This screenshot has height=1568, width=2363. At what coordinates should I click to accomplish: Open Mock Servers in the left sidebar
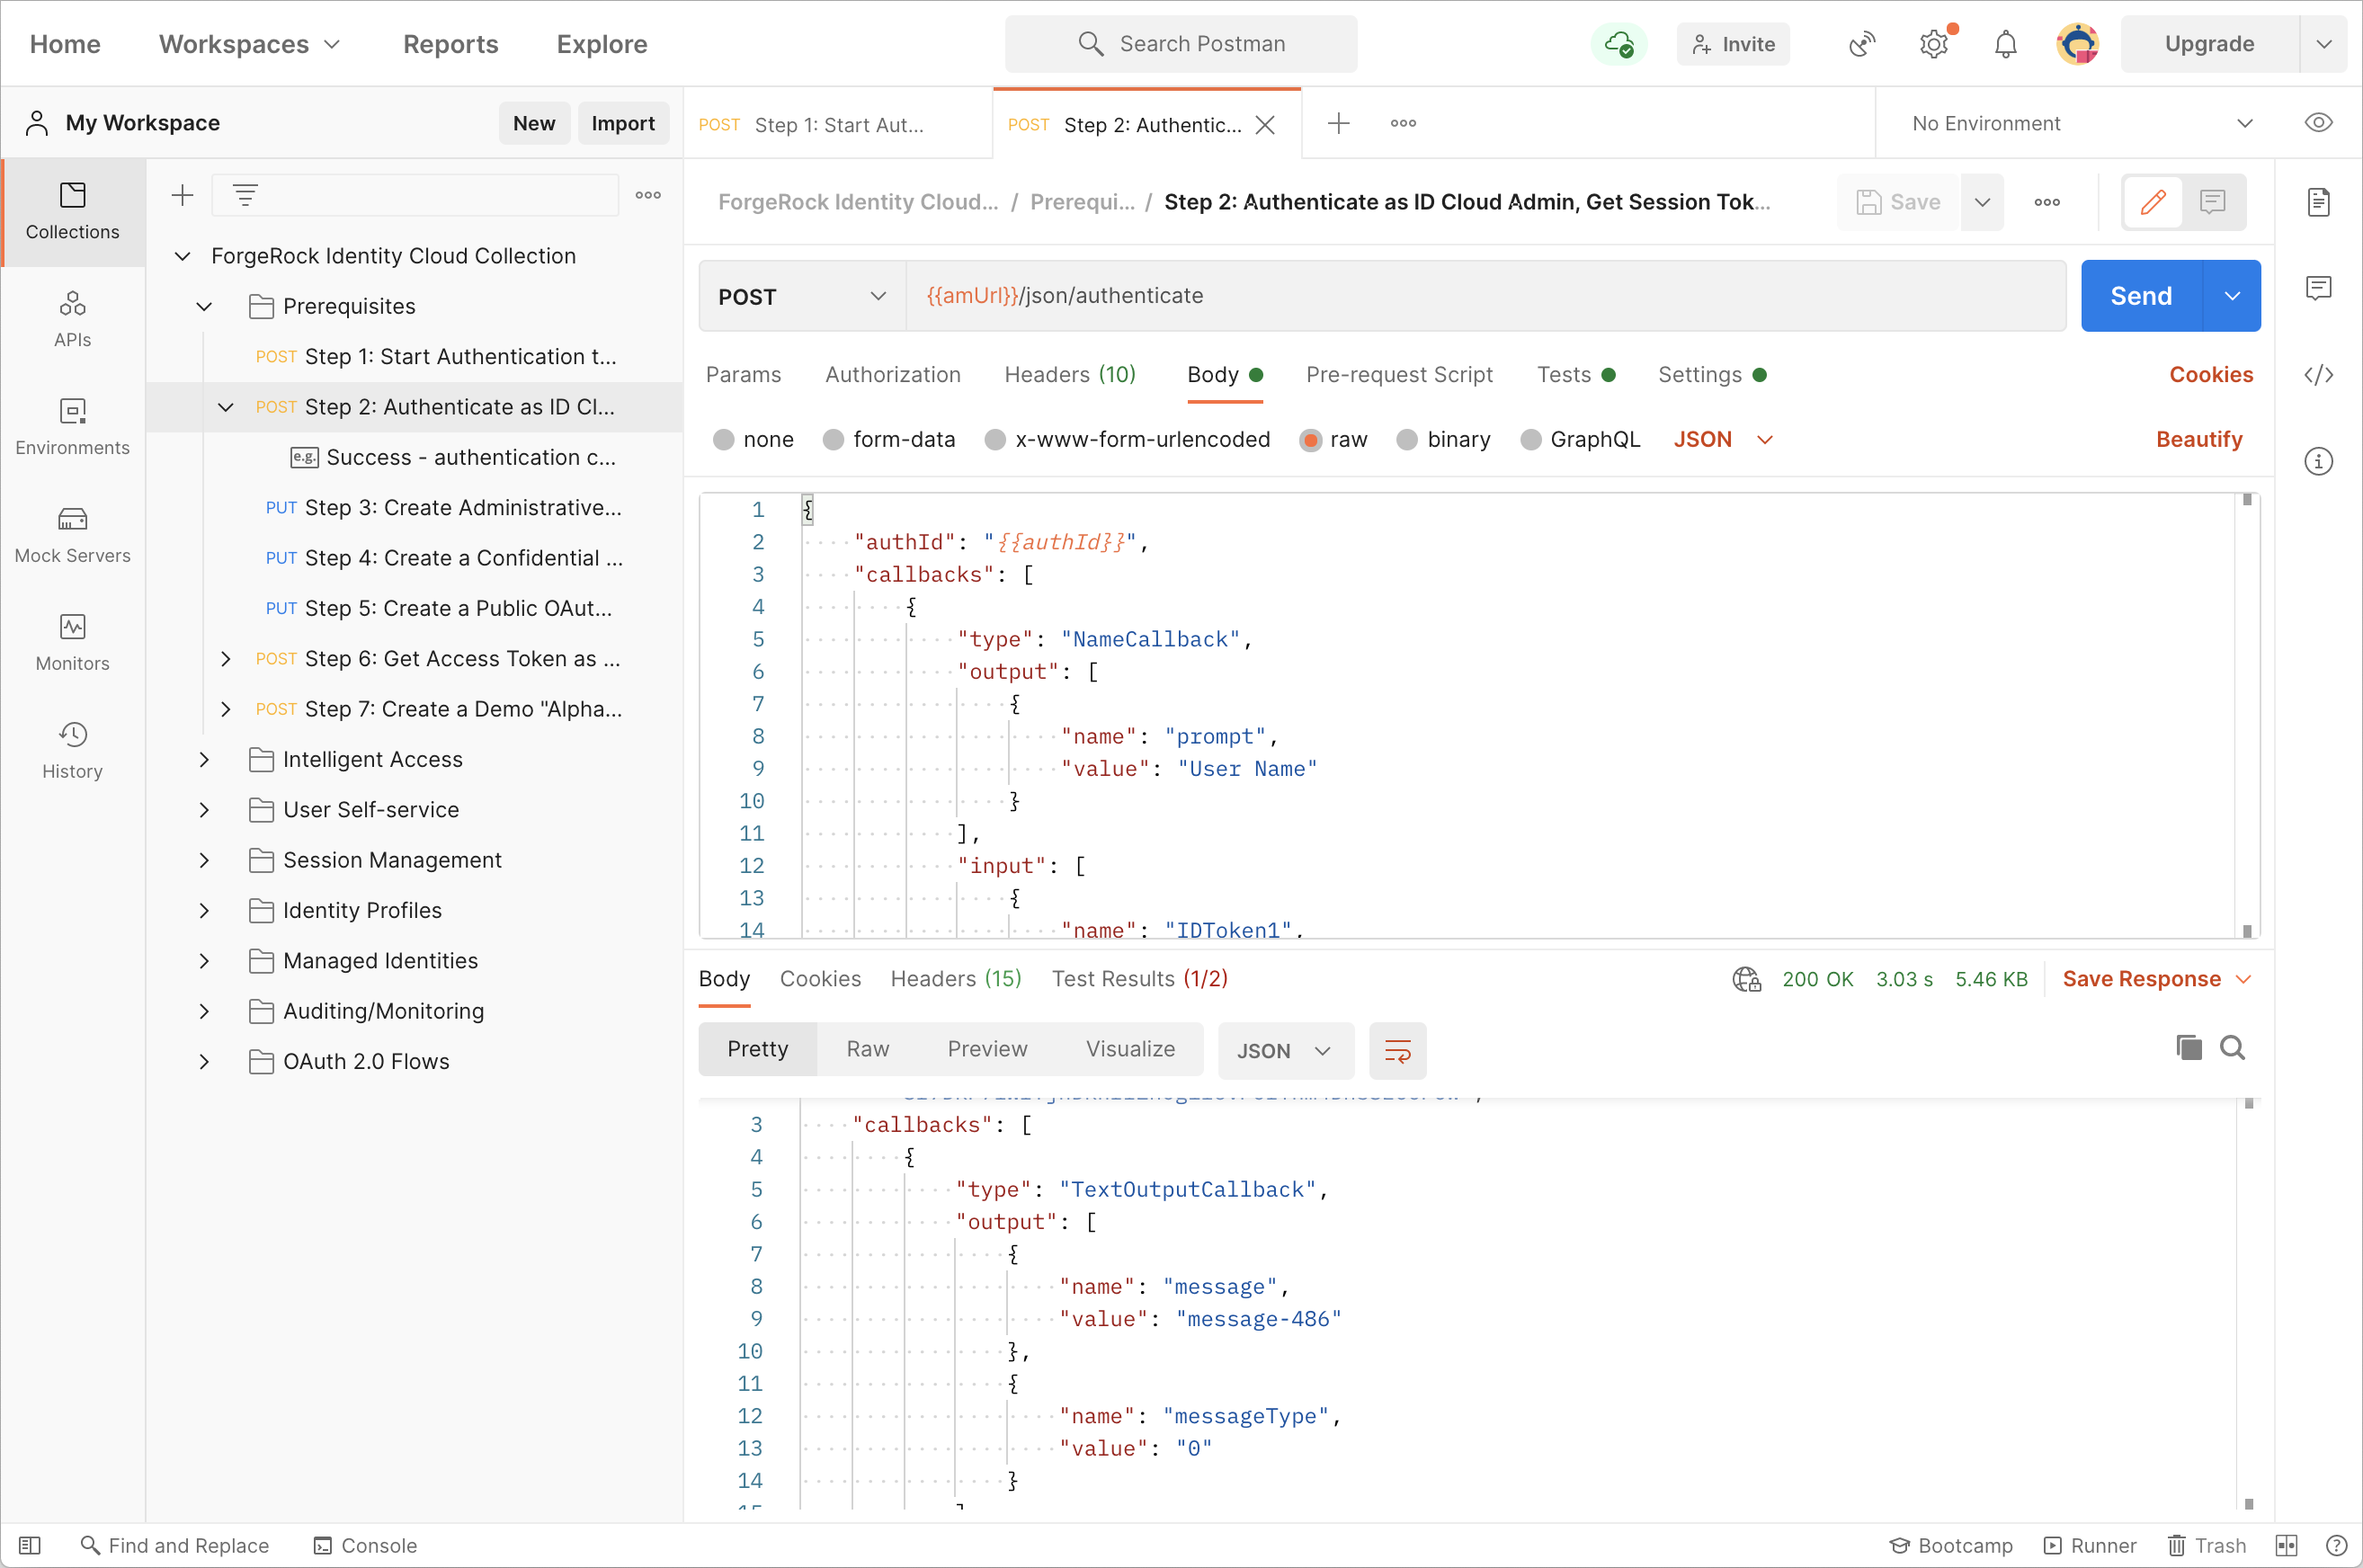[x=71, y=535]
